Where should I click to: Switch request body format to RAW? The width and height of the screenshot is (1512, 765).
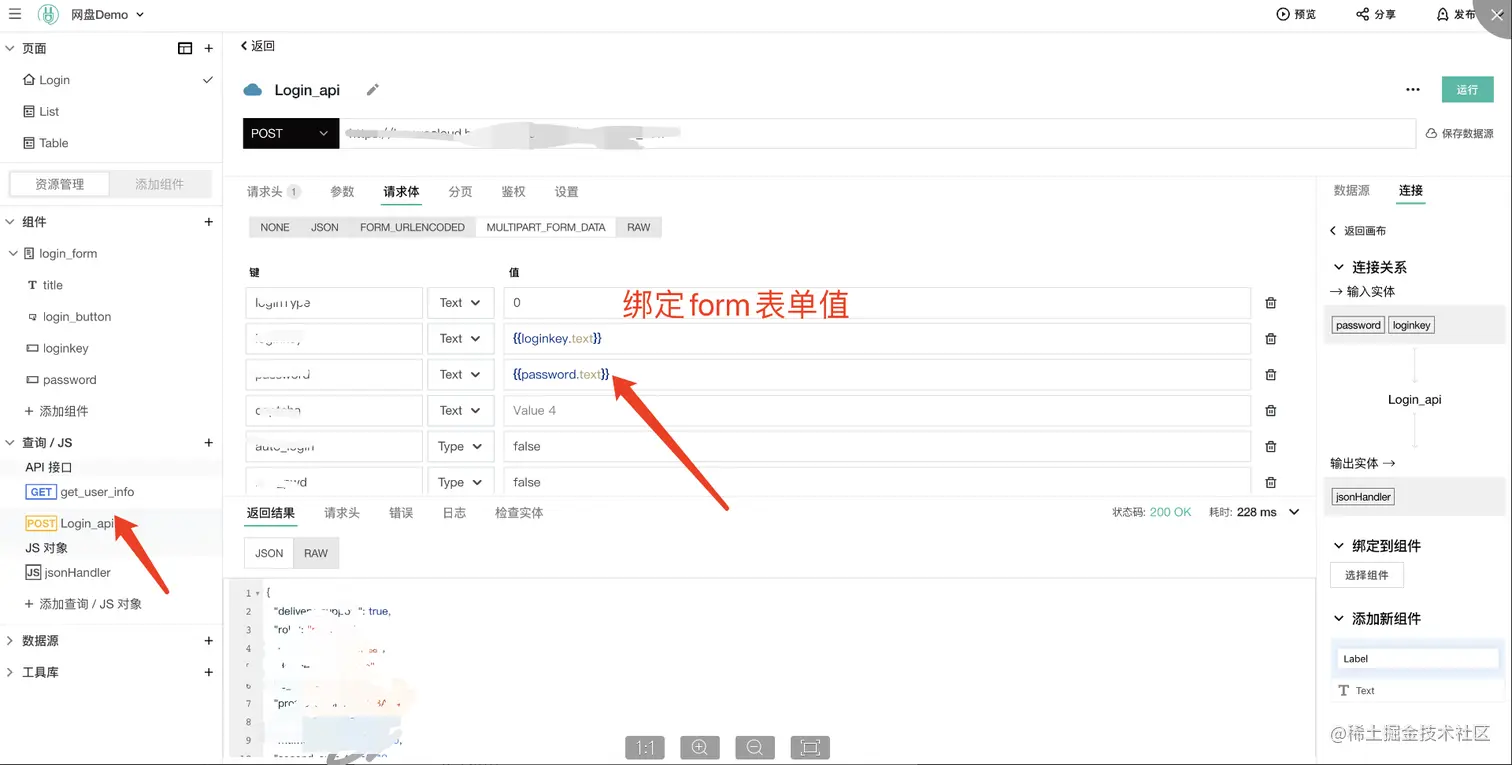click(x=638, y=227)
